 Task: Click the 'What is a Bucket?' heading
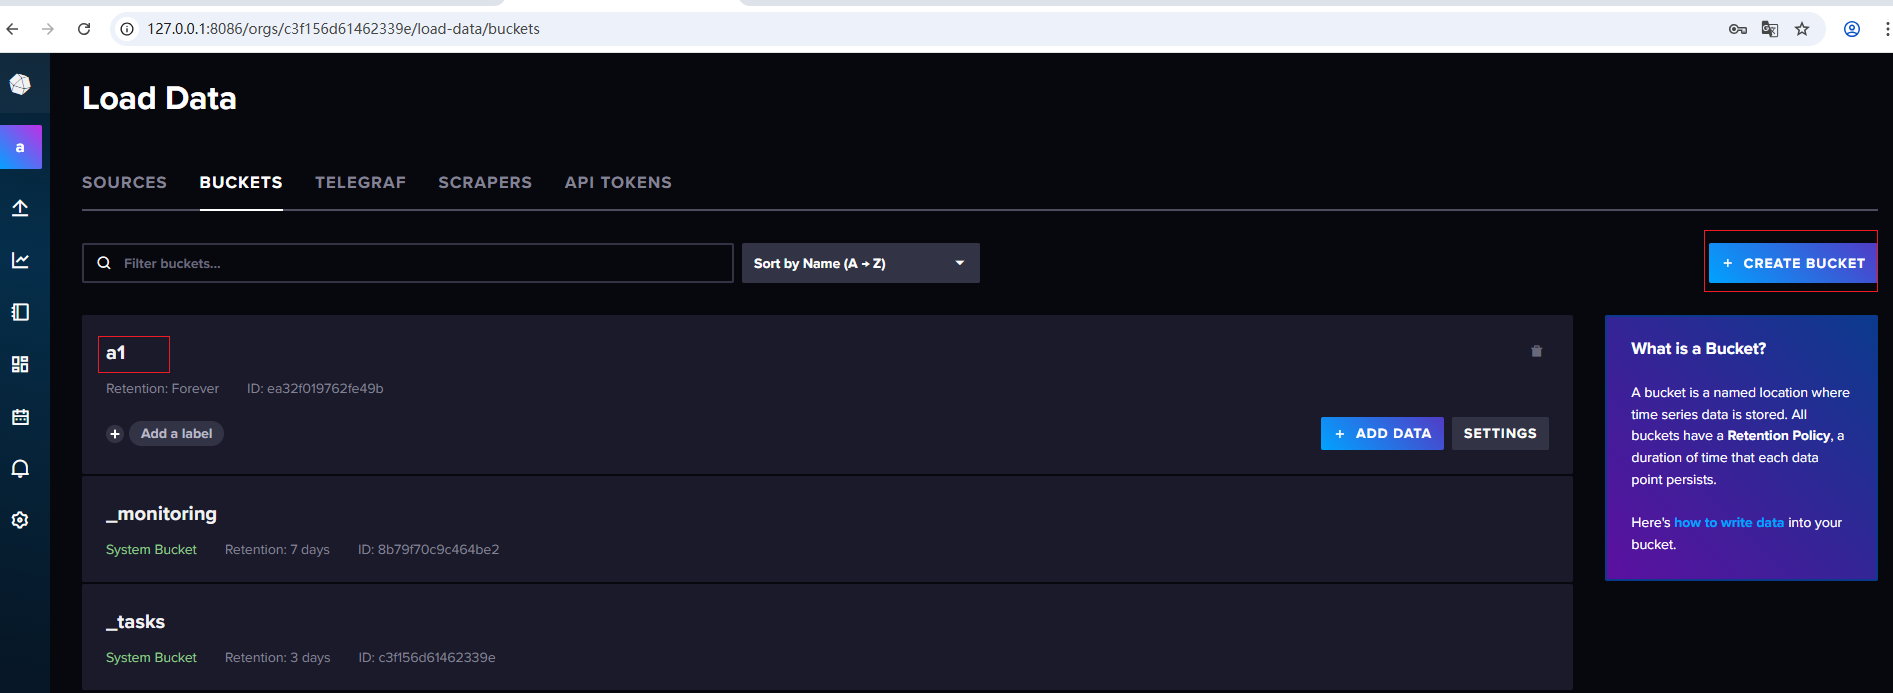point(1698,348)
